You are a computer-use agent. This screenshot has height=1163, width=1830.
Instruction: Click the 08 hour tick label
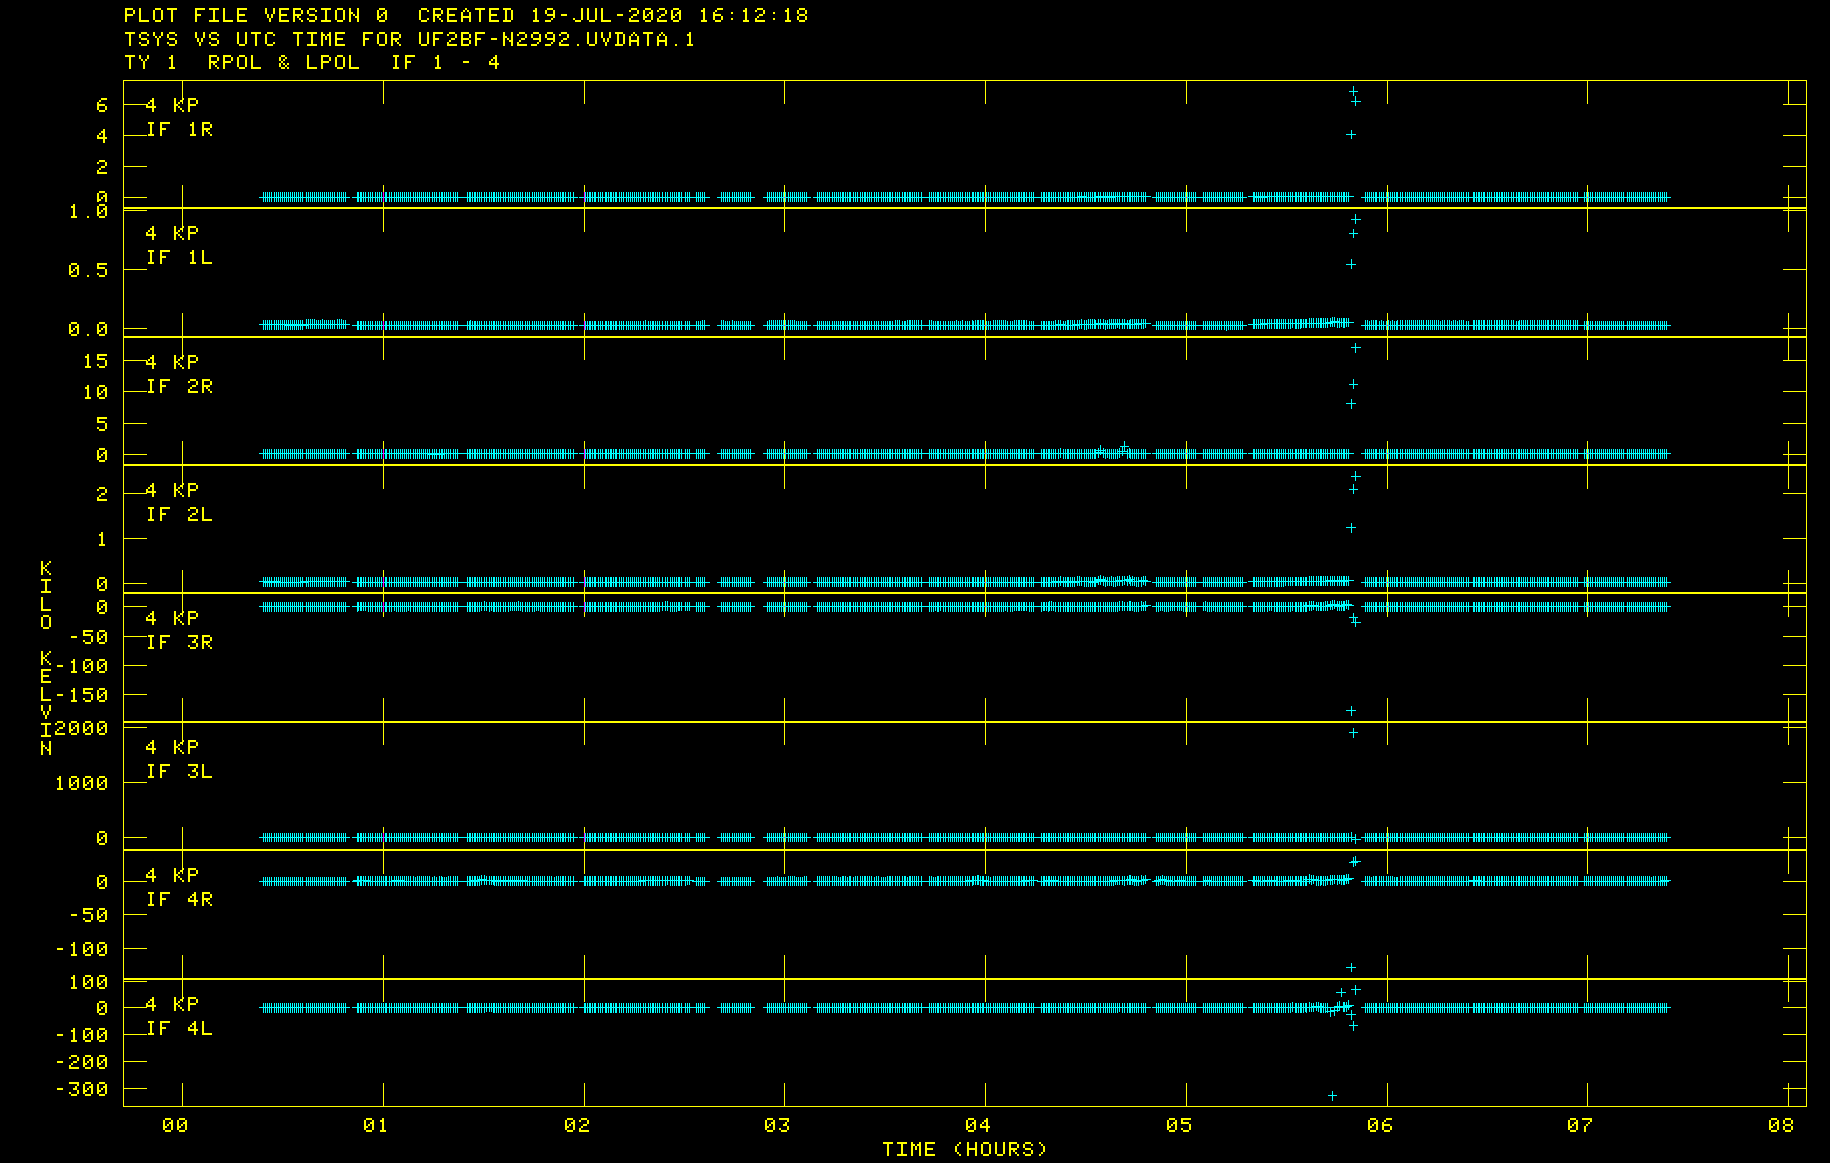[x=1781, y=1125]
